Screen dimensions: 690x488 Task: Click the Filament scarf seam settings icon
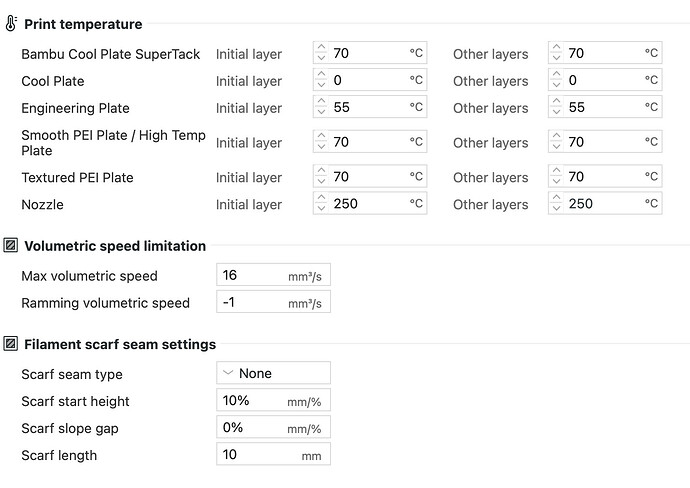11,344
